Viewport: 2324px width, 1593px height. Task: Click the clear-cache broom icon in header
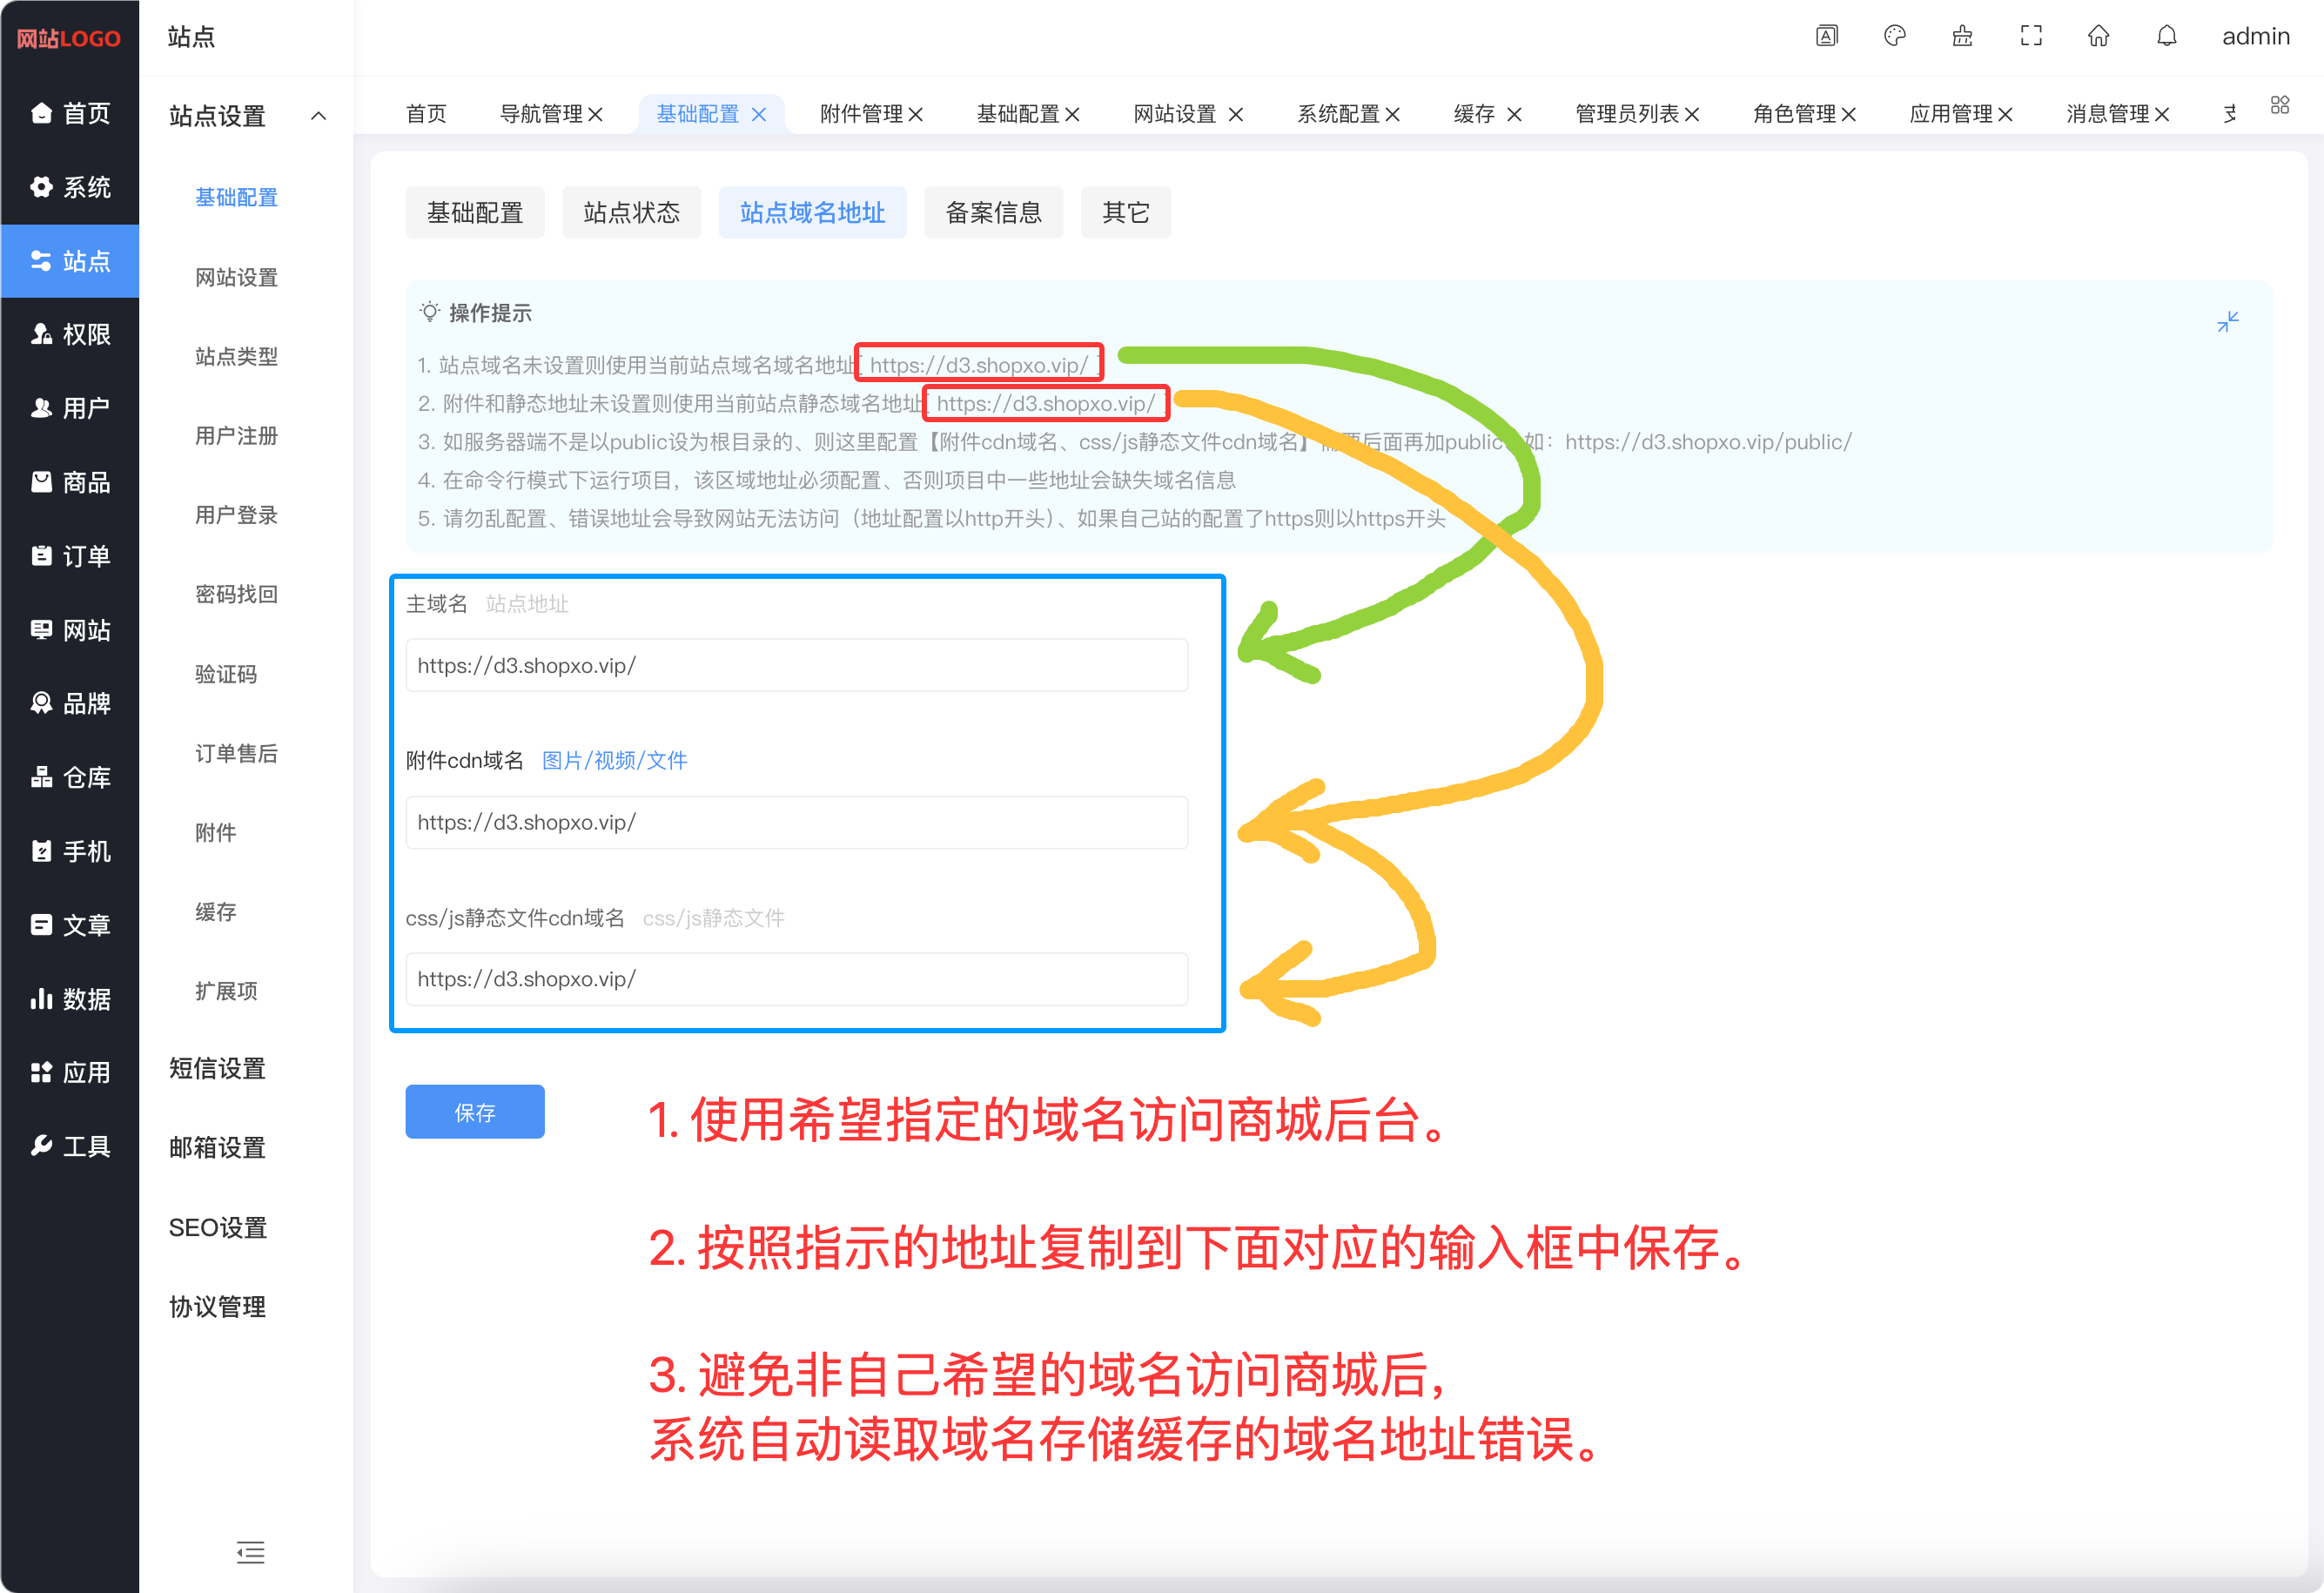click(x=1962, y=36)
